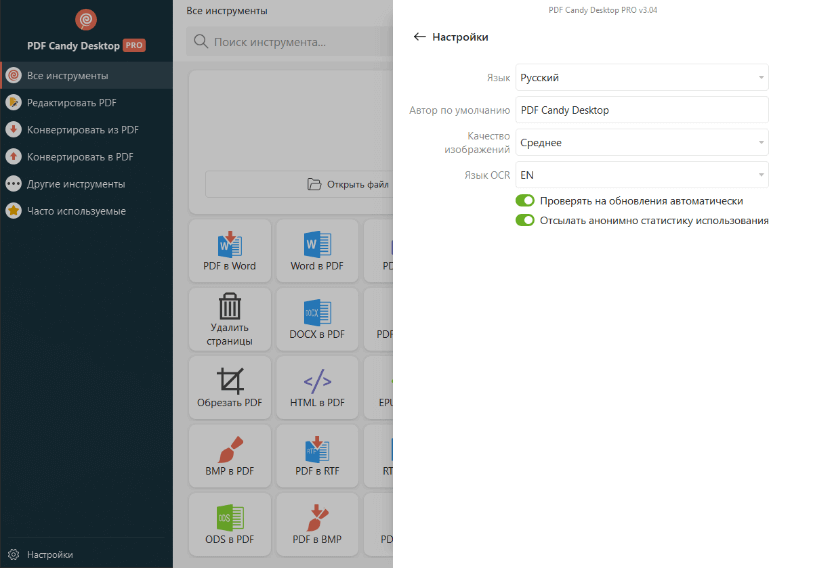Viewport: 813px width, 568px height.
Task: Click the Поиск инструмента search field
Action: click(x=289, y=41)
